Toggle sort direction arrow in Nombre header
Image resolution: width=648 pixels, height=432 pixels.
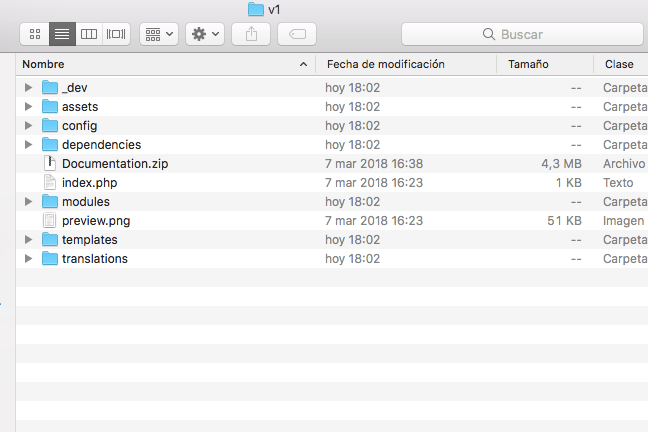click(x=303, y=64)
